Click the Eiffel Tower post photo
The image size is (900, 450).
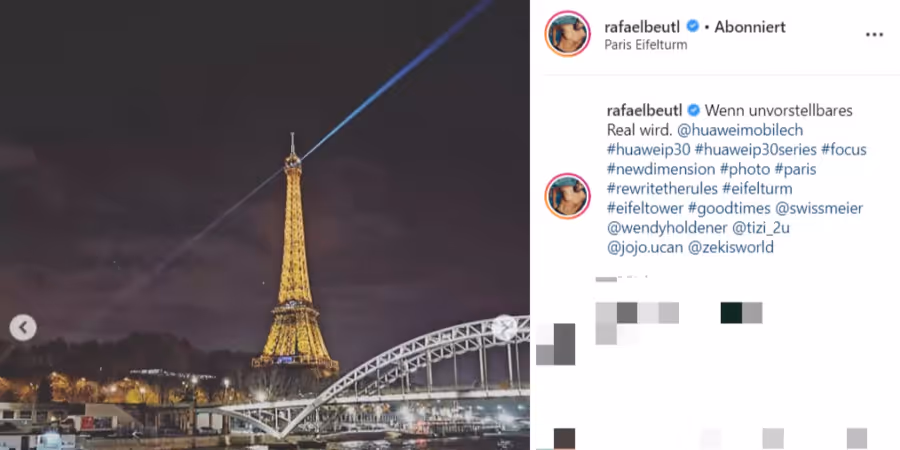coord(265,225)
